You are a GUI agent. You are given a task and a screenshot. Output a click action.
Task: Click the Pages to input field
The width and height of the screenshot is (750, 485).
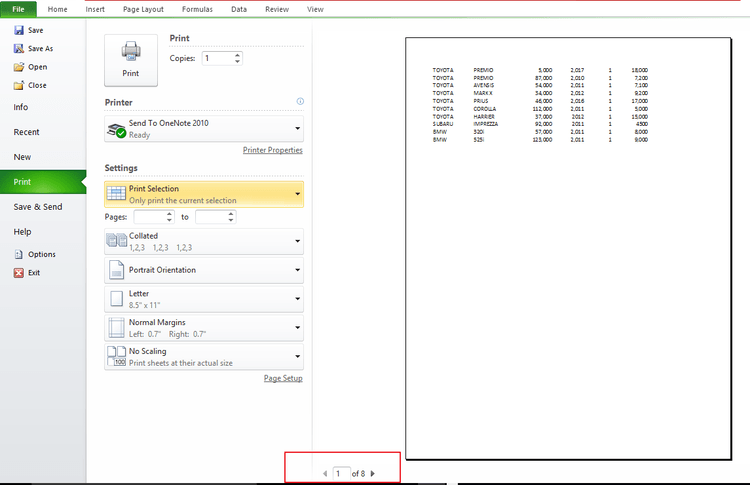(211, 217)
